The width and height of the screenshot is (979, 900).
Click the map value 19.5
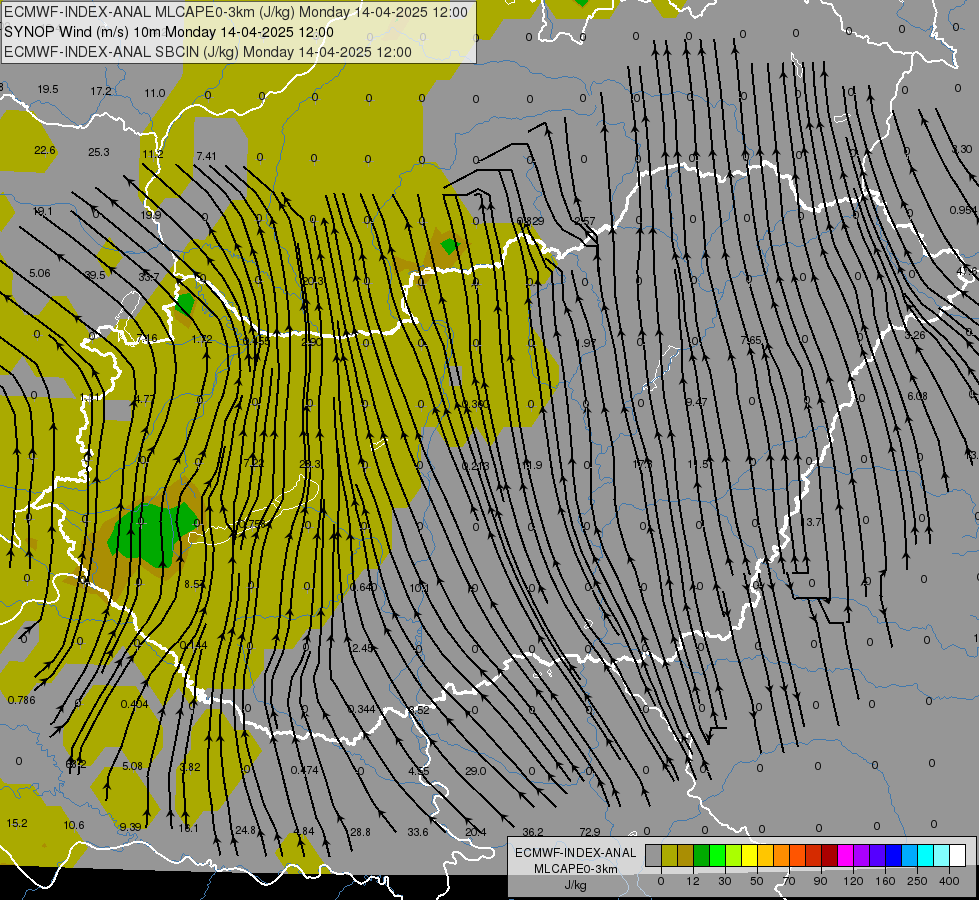click(x=47, y=89)
